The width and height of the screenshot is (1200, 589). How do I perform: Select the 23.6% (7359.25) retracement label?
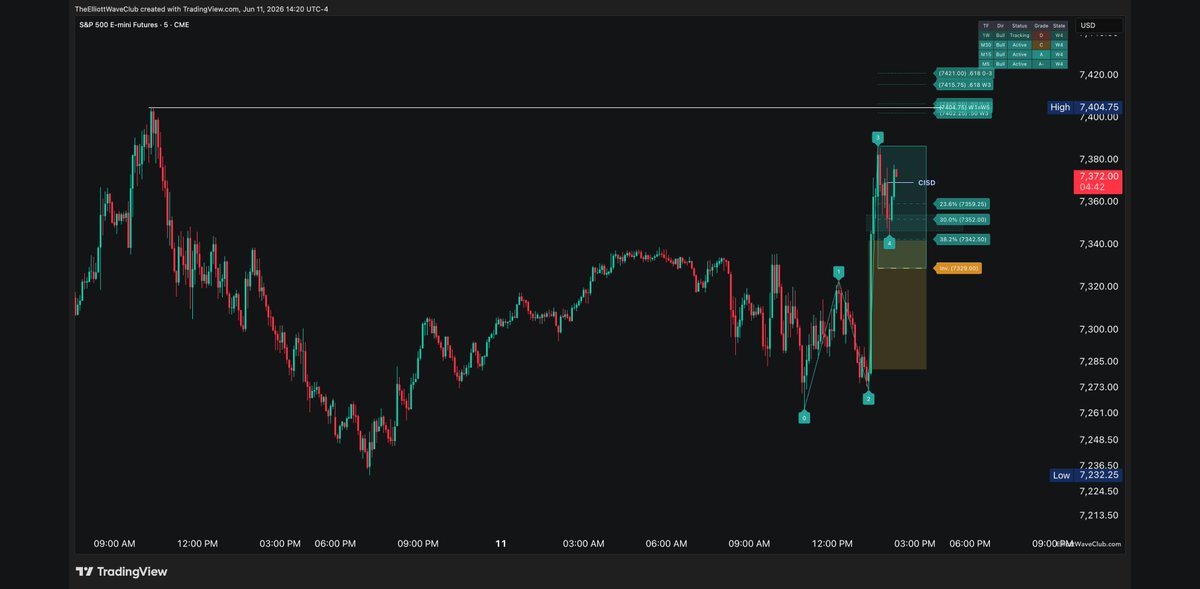964,204
